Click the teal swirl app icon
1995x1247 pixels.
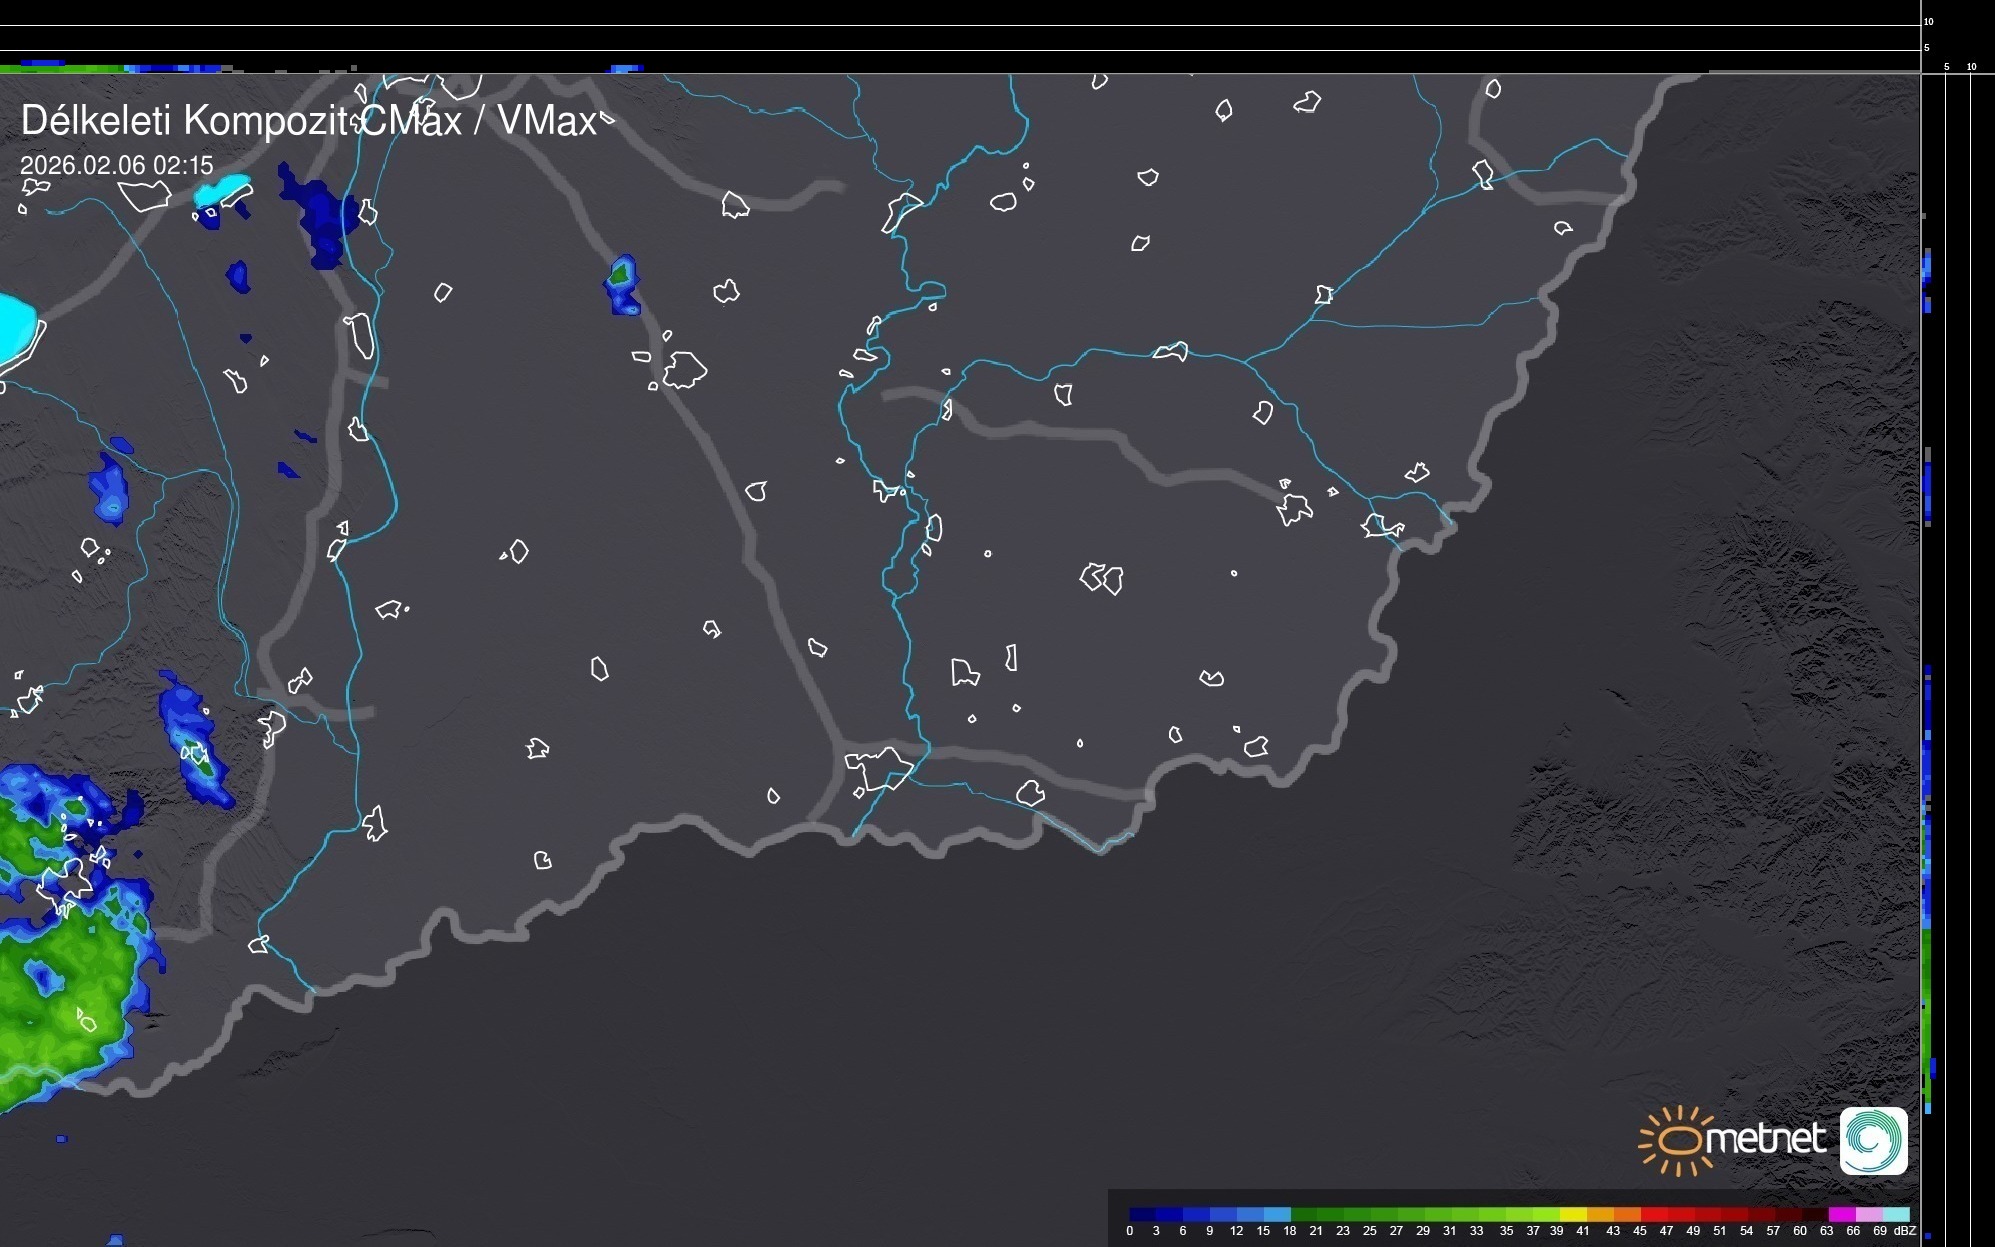1873,1140
